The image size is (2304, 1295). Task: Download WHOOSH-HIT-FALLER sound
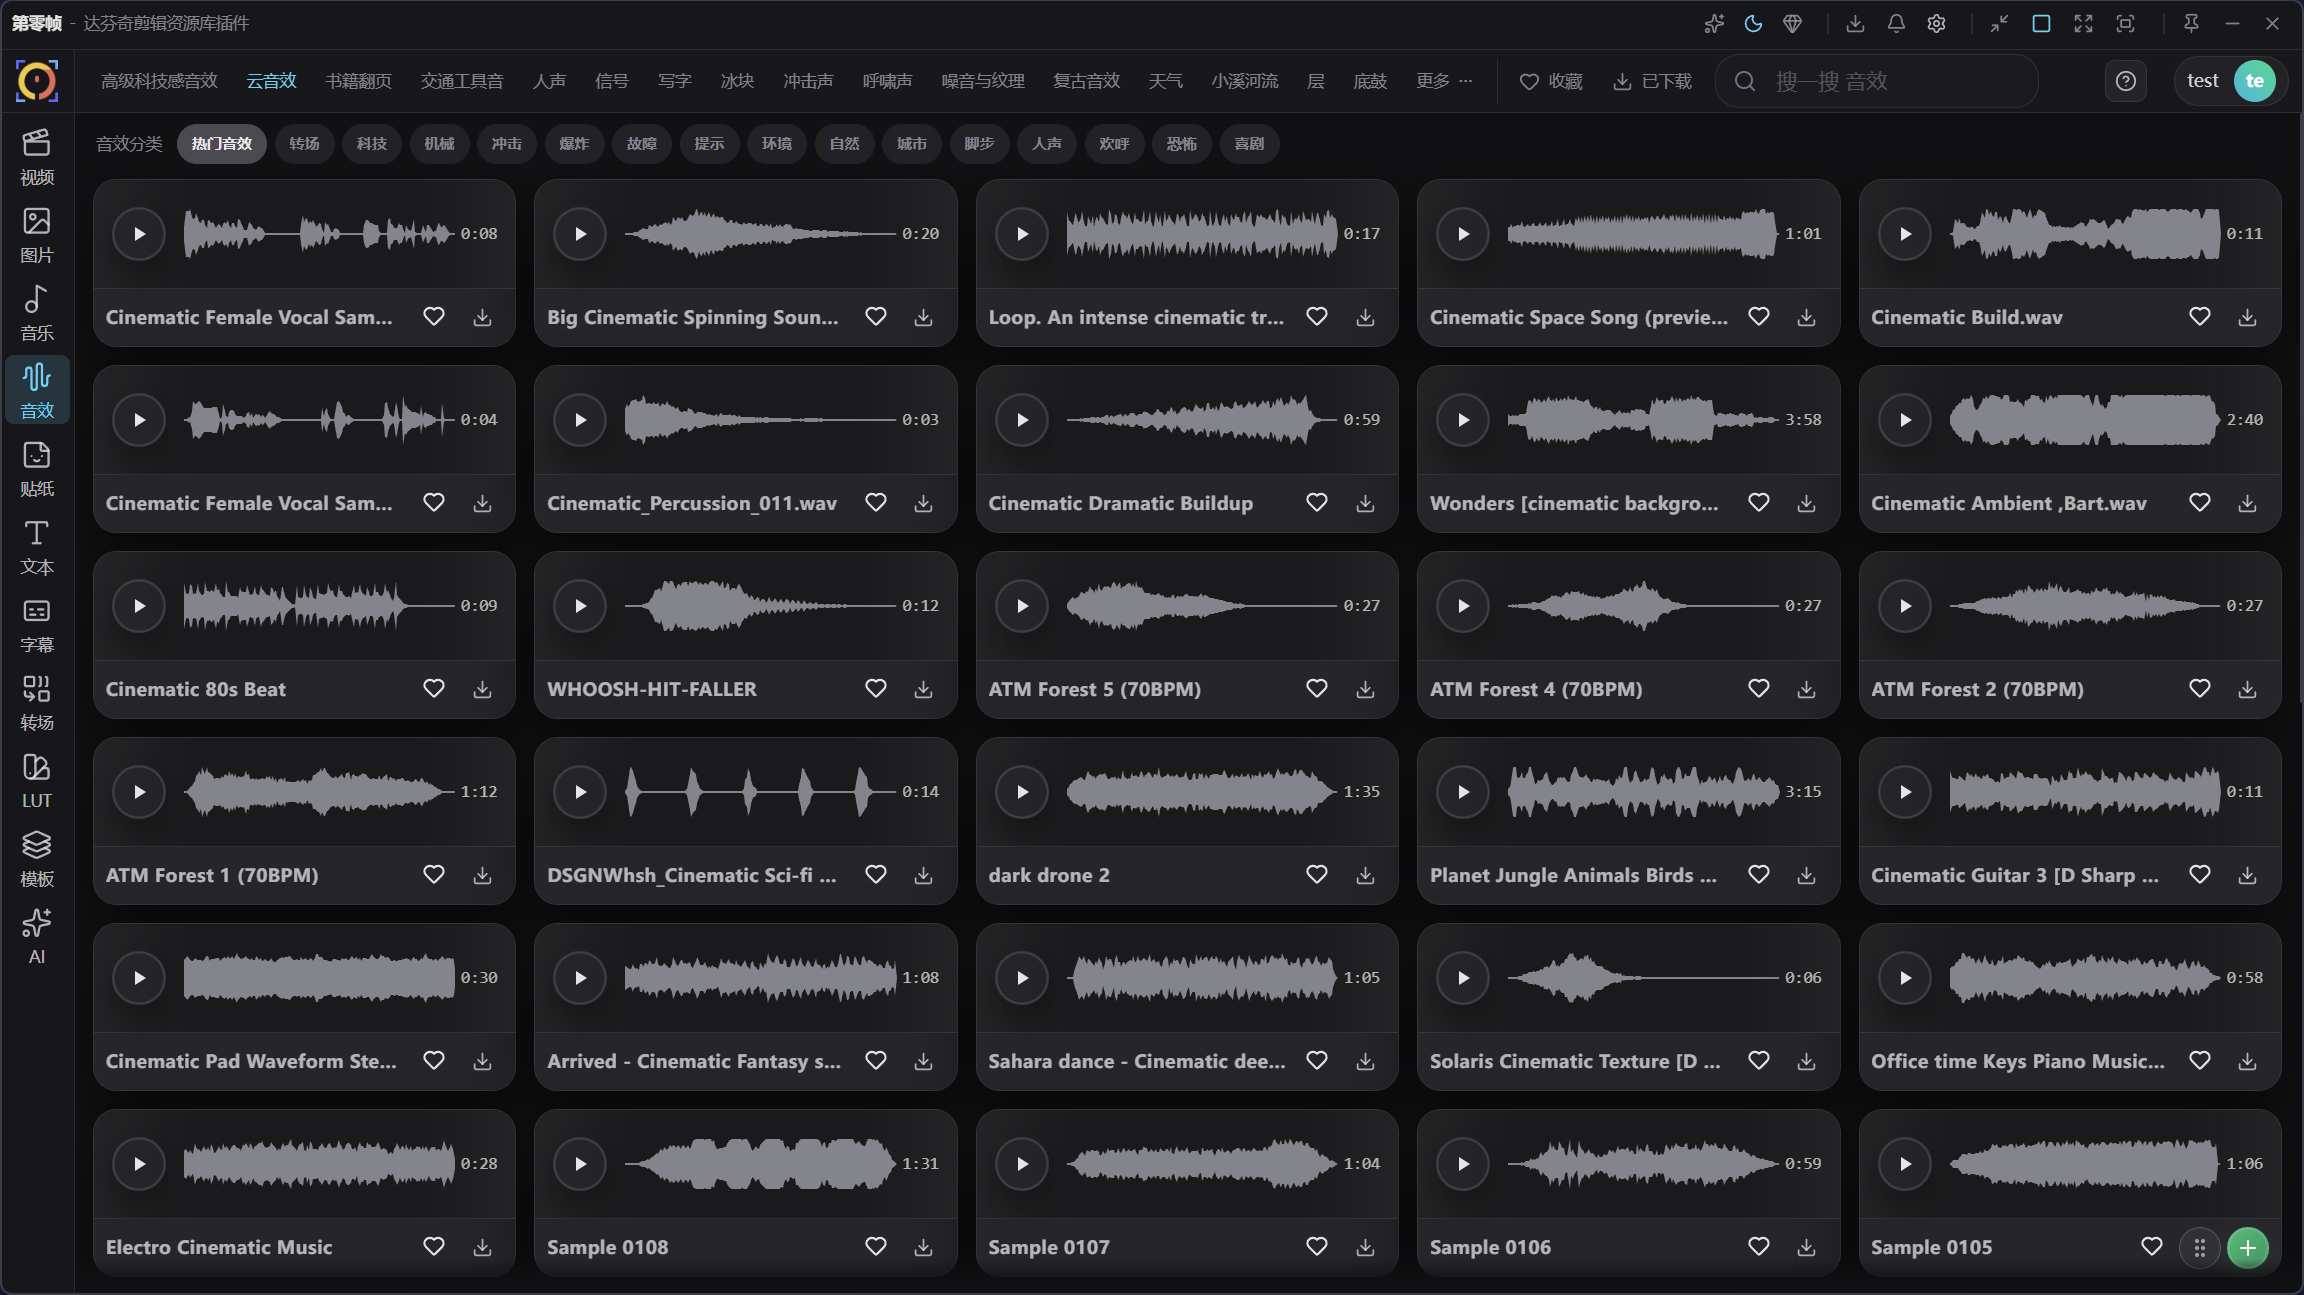point(923,689)
